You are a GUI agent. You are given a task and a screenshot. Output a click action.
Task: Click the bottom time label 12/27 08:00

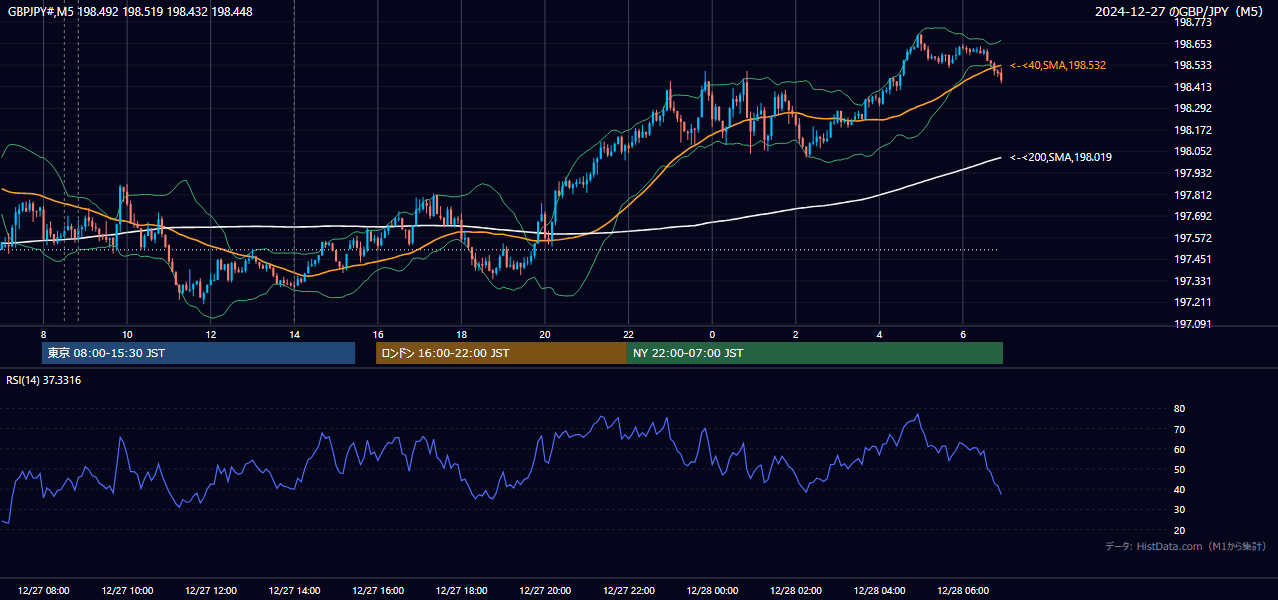(x=44, y=591)
